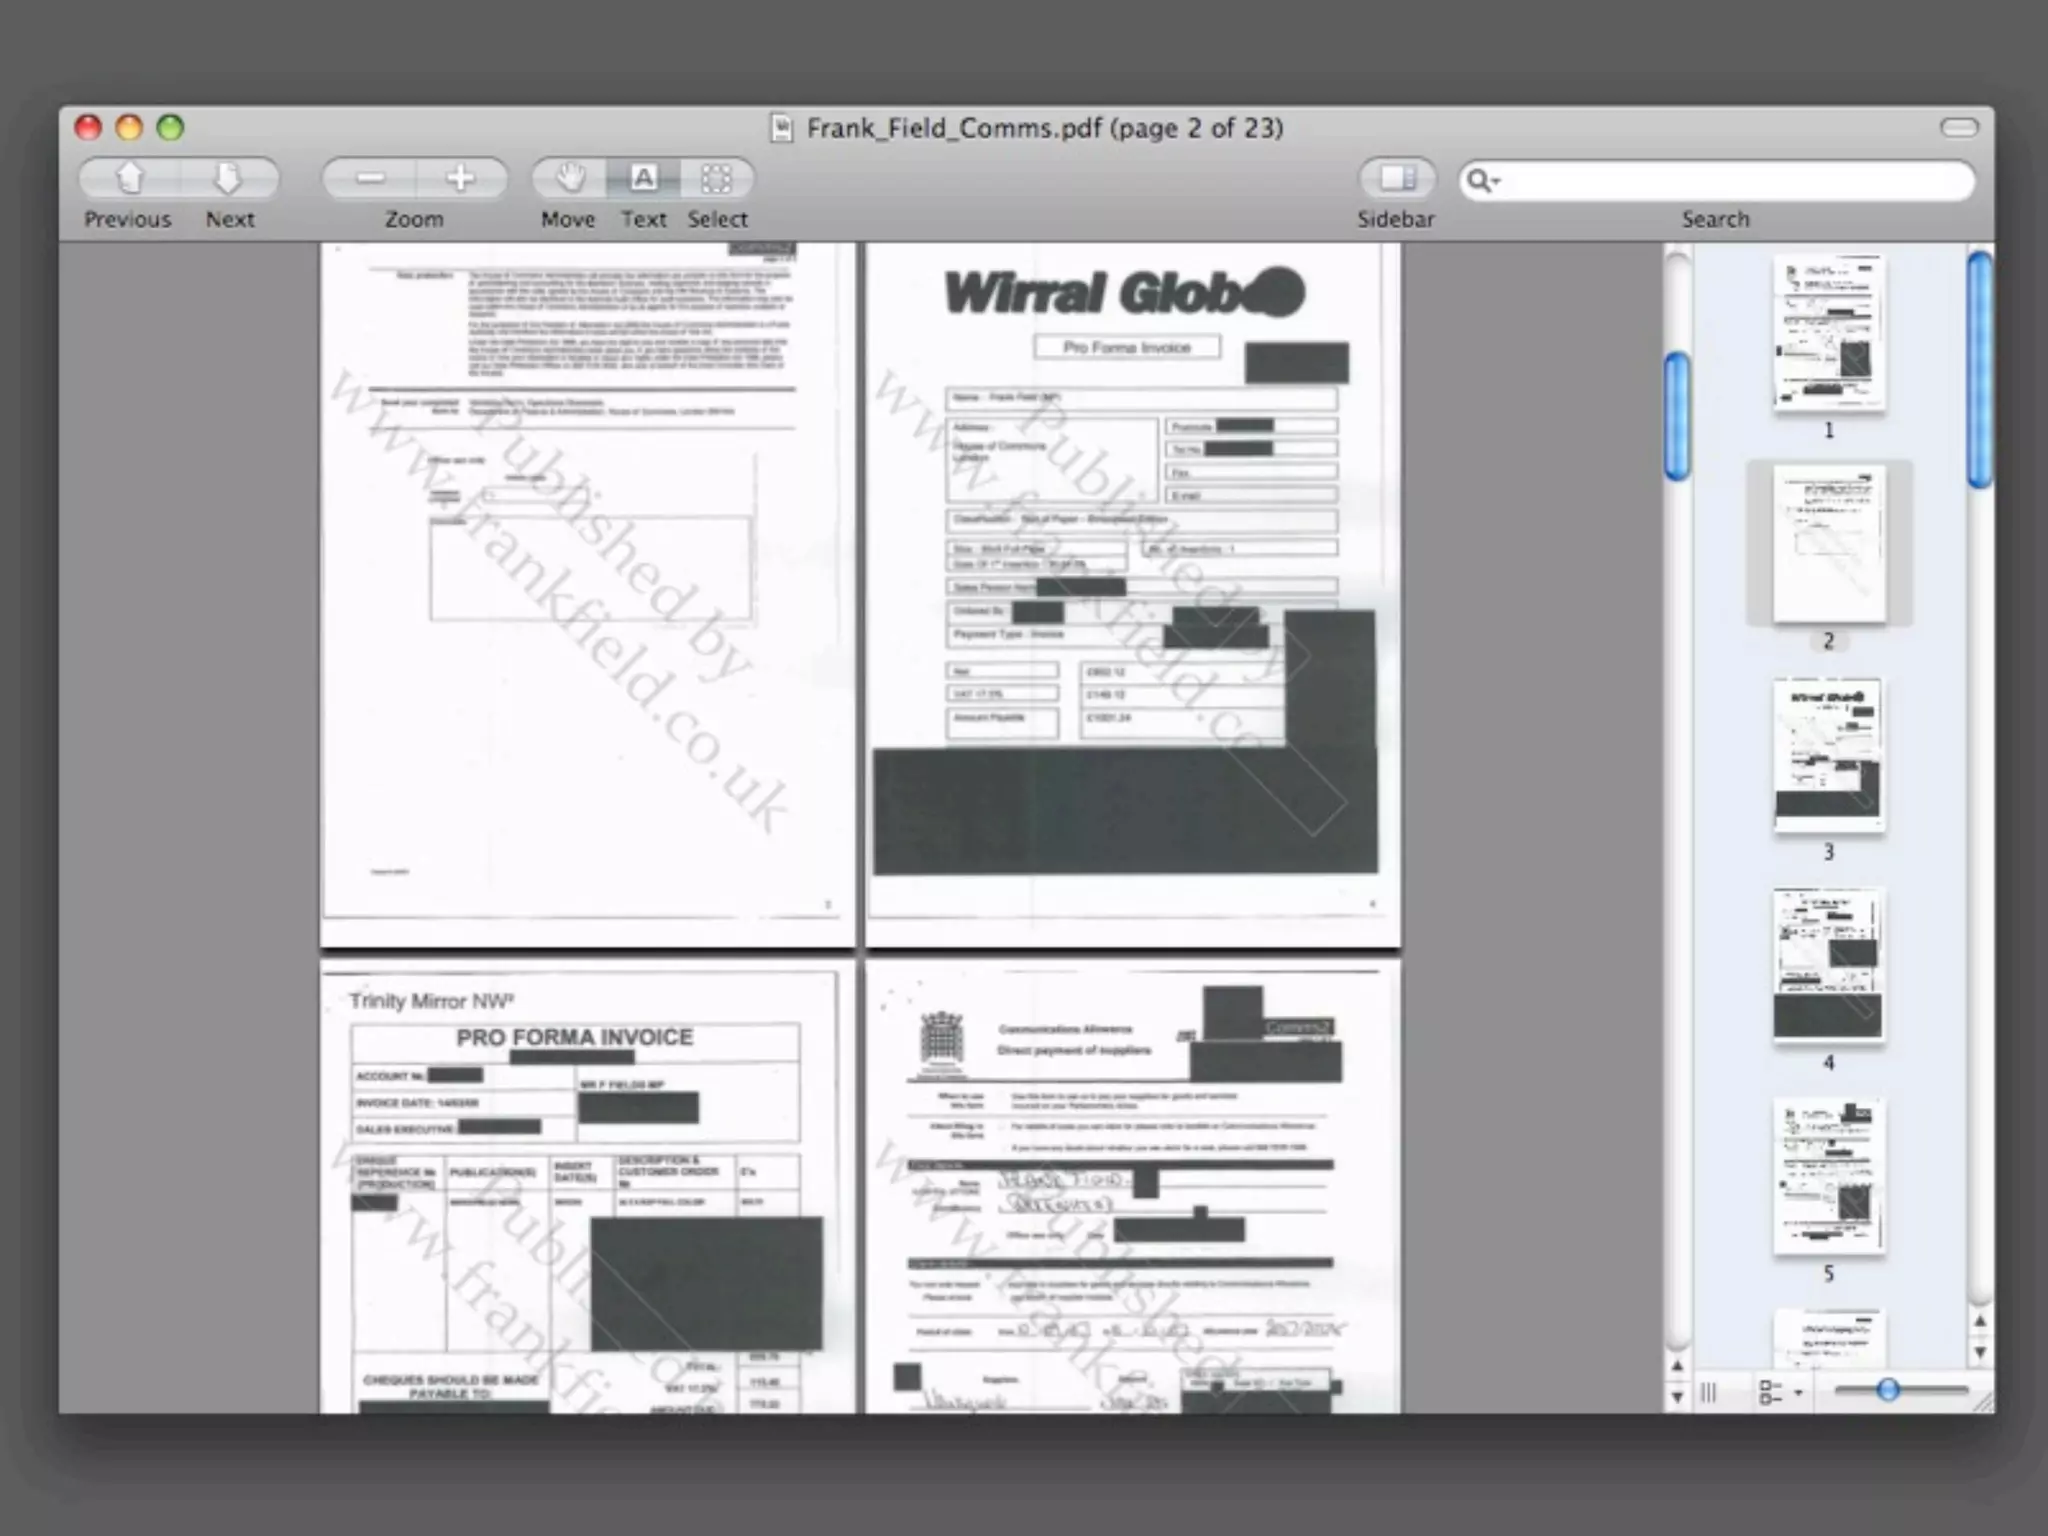Screen dimensions: 2048x1536
Task: Open page 1 thumbnail in sidebar
Action: point(1829,334)
